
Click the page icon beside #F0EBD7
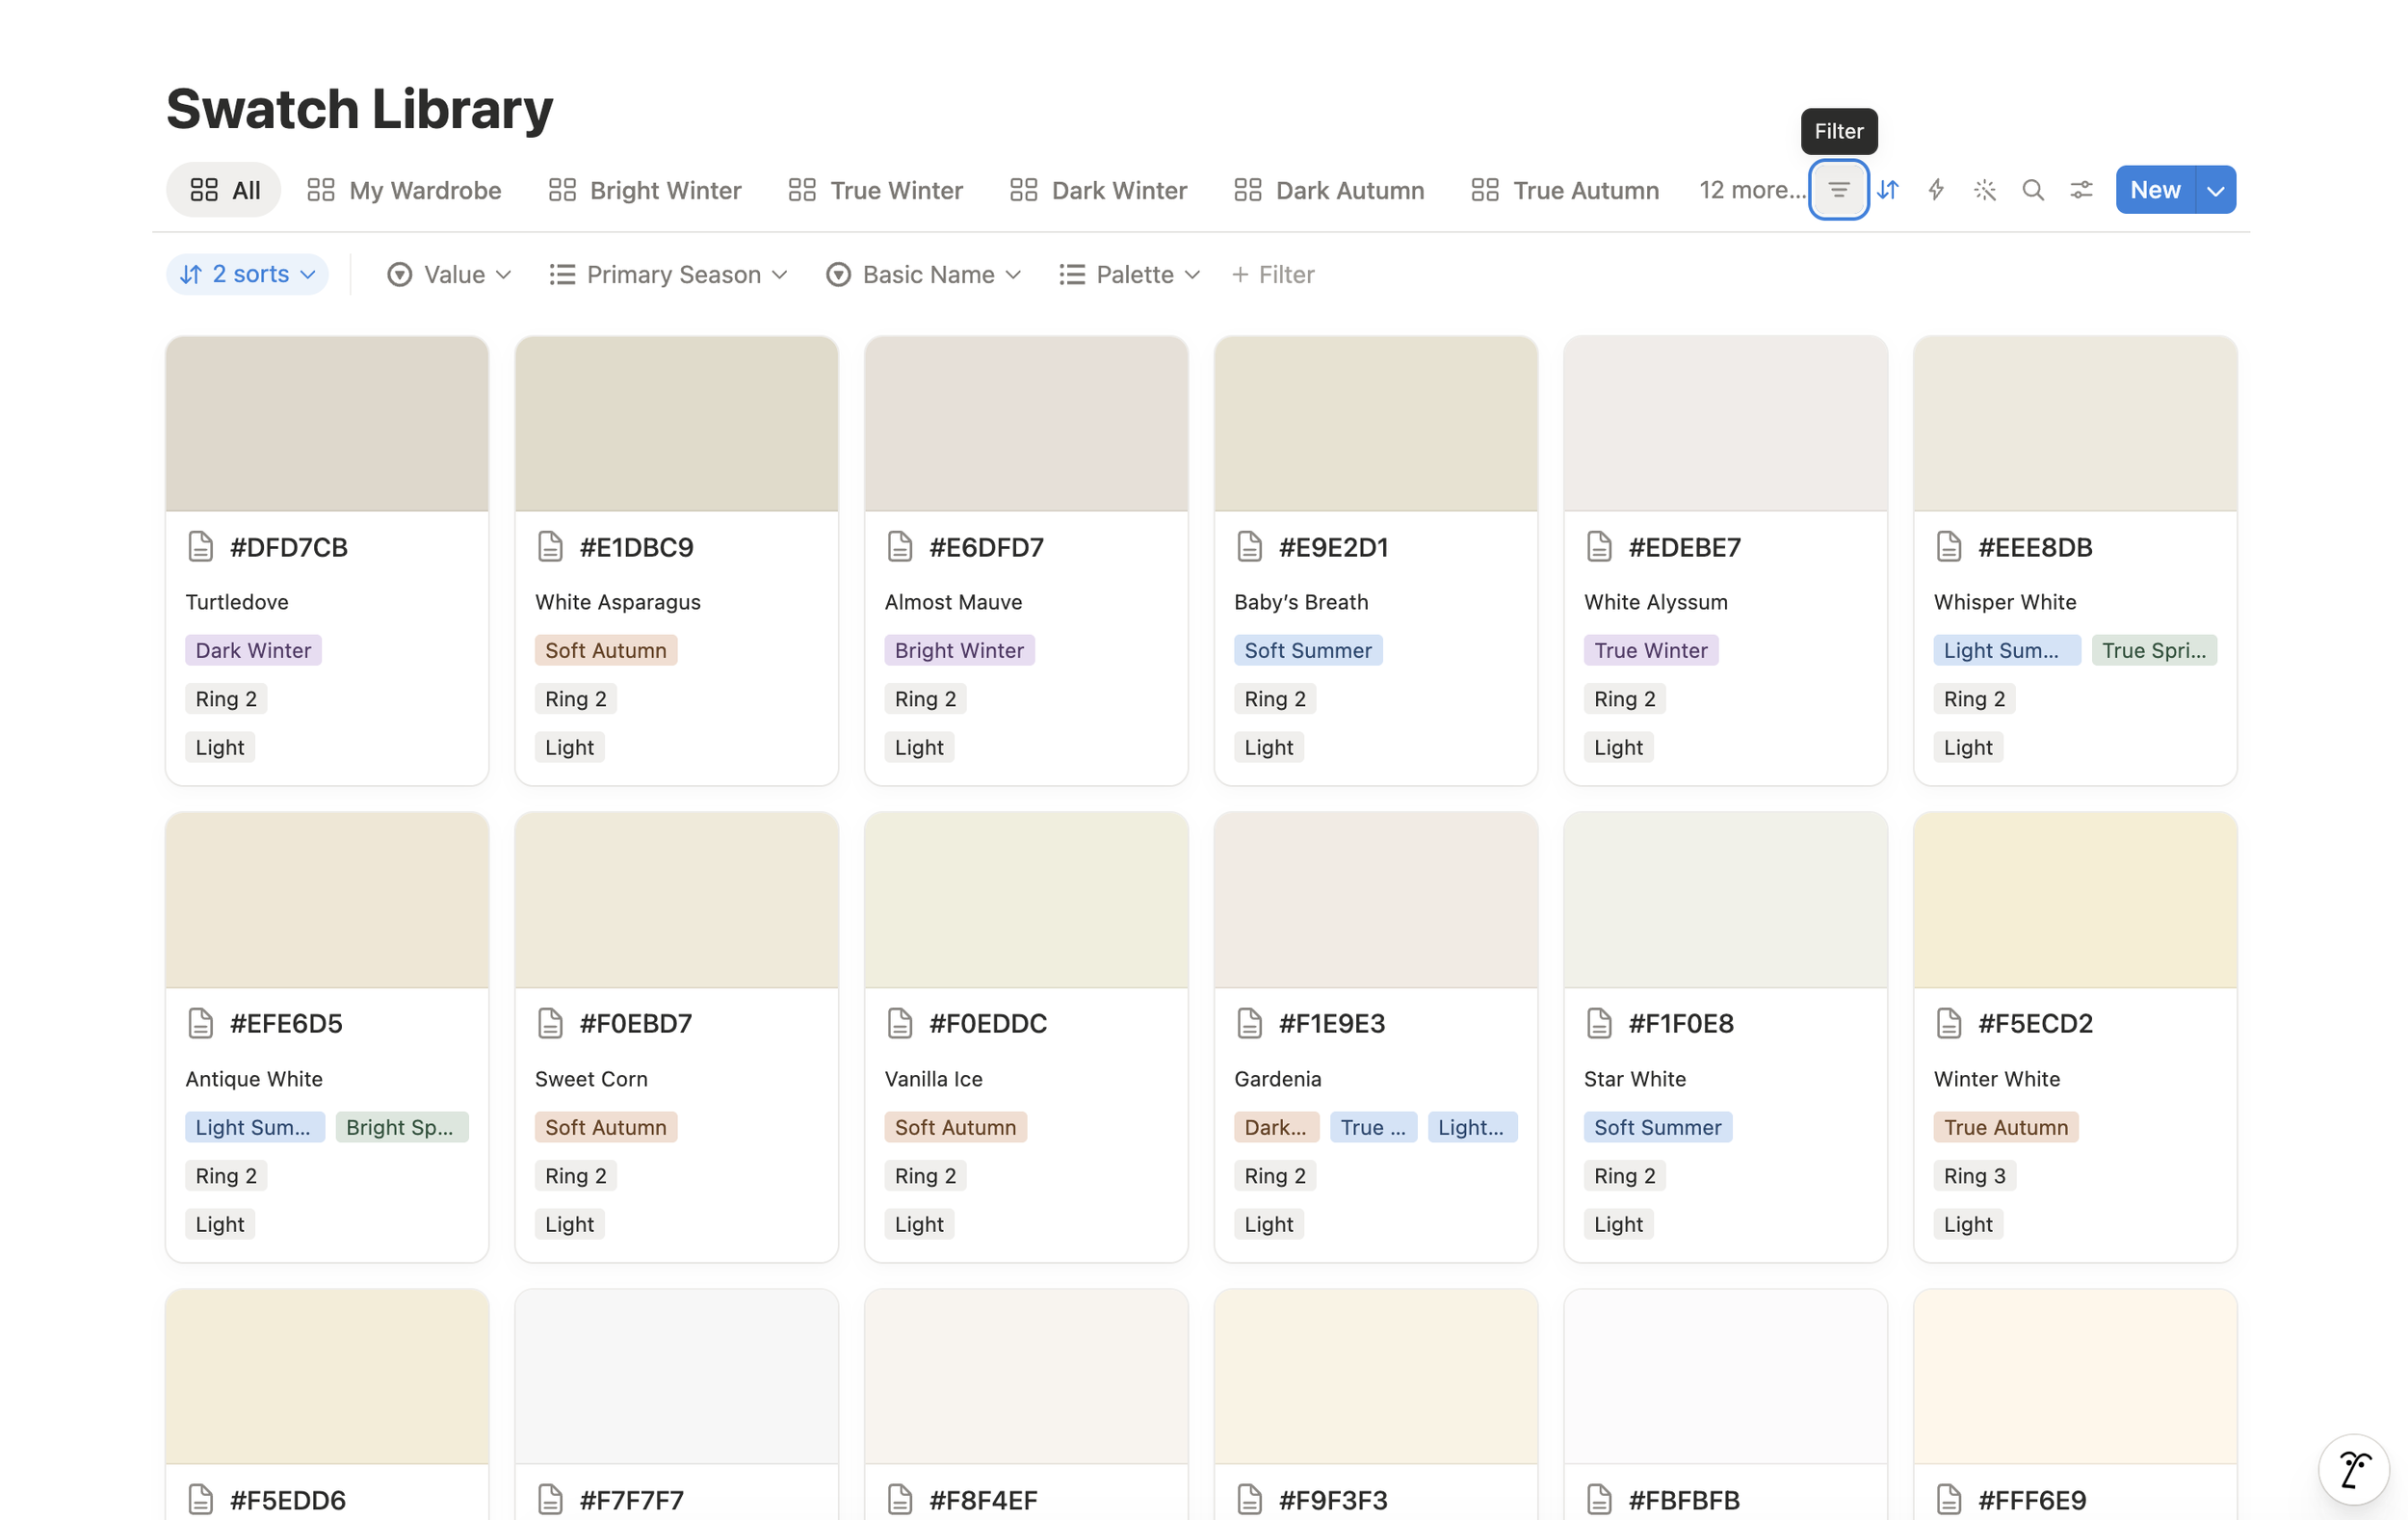(x=551, y=1023)
